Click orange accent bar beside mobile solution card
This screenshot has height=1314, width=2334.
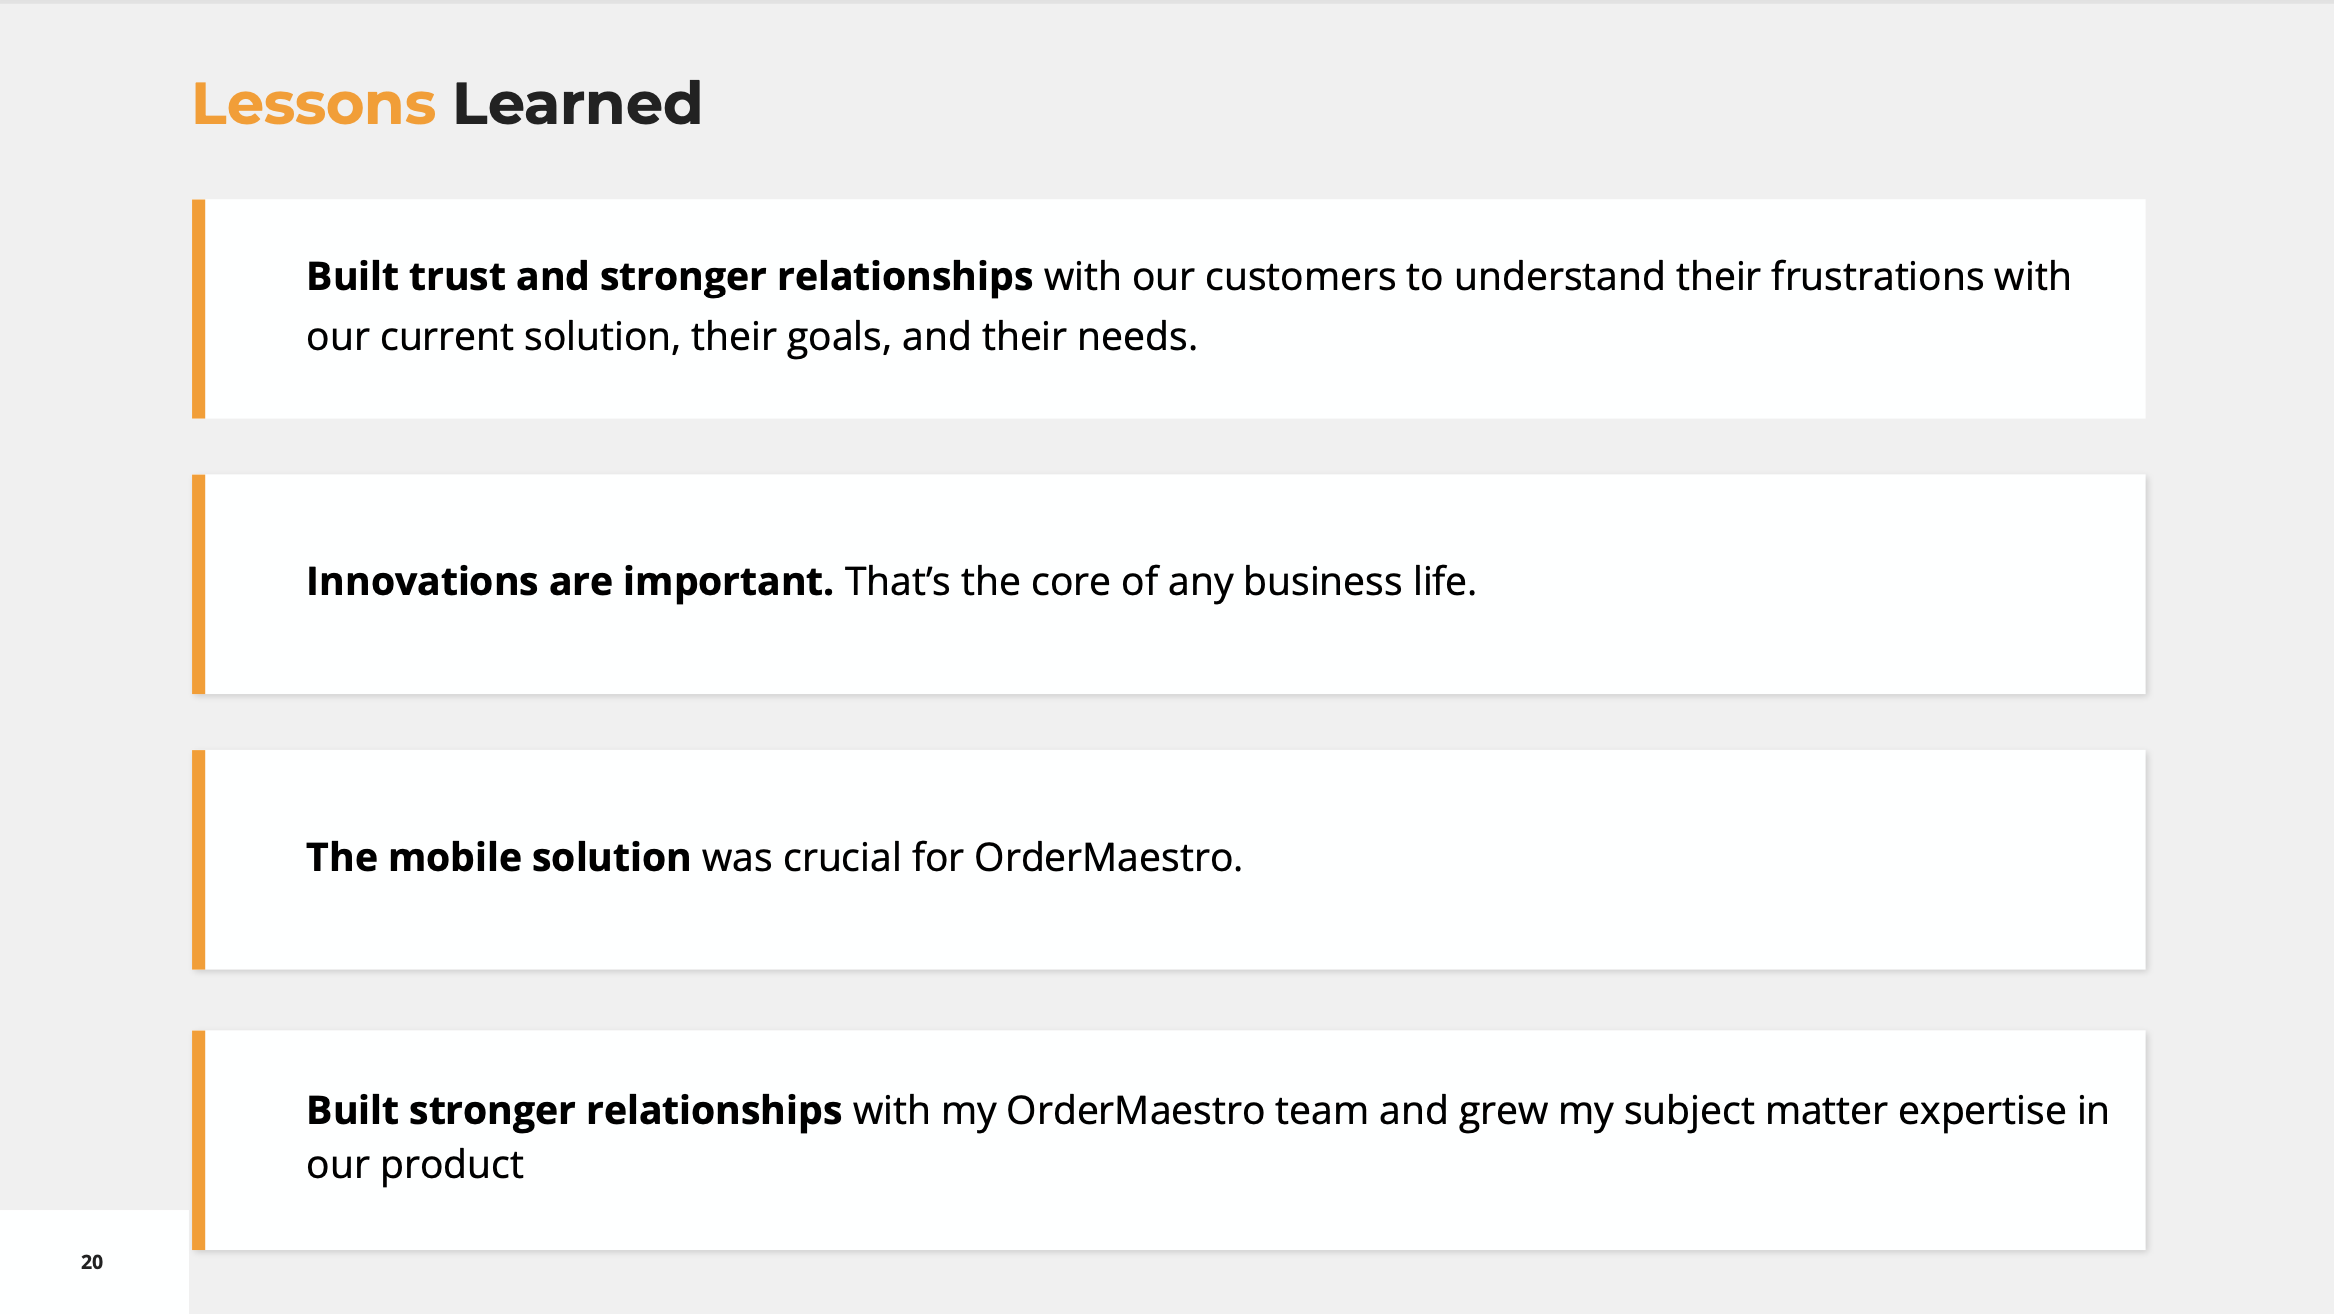199,859
